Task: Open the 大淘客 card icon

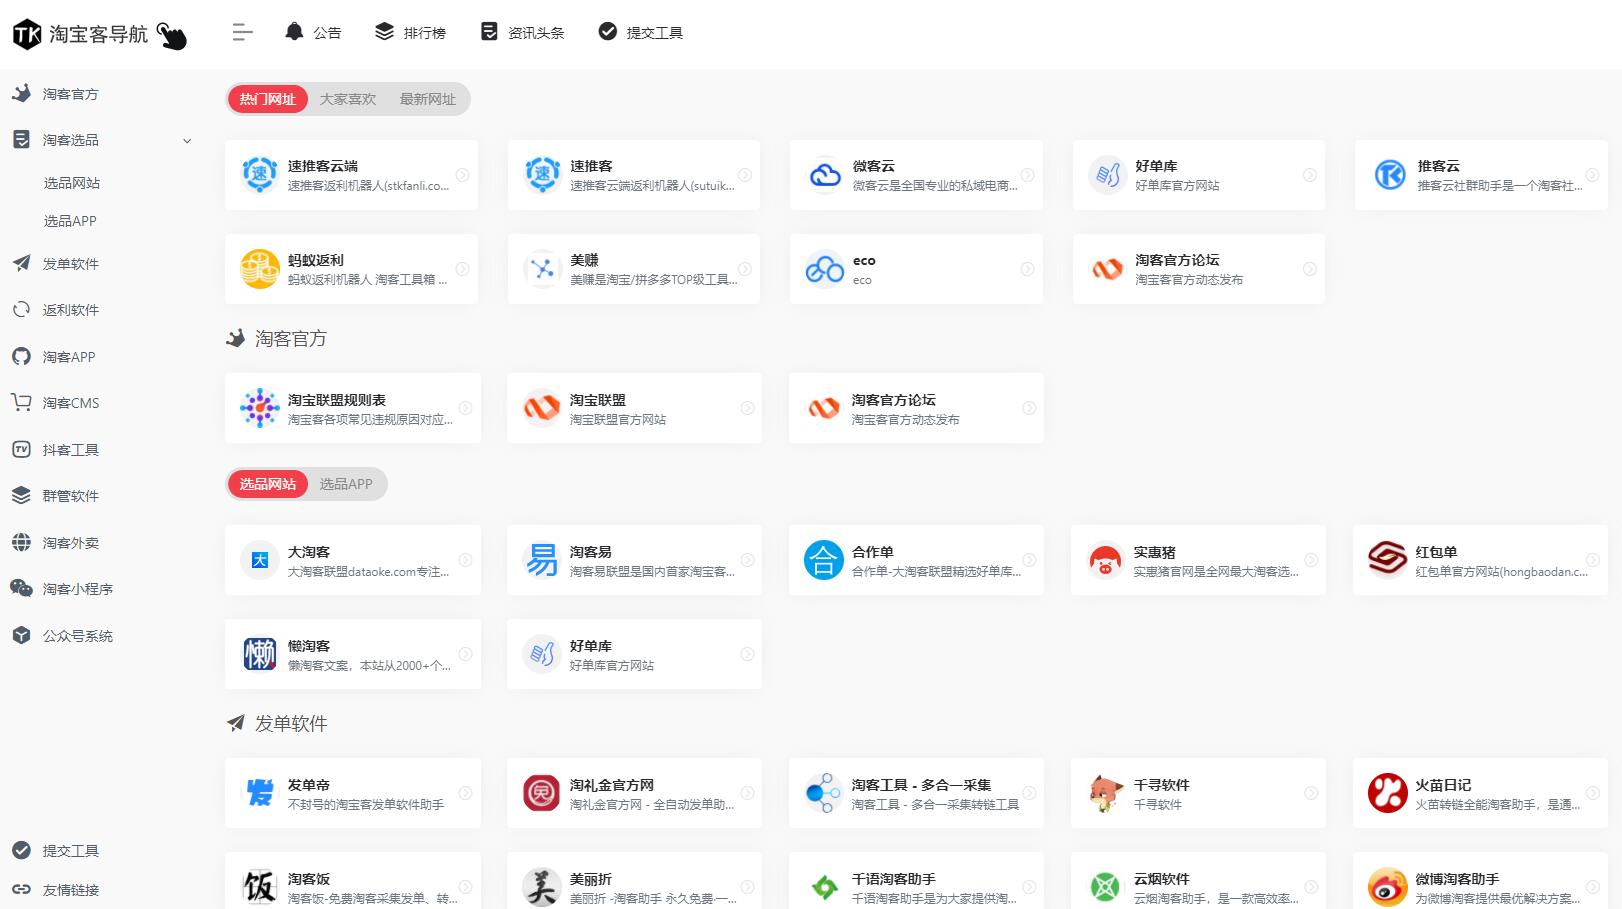Action: (x=259, y=560)
